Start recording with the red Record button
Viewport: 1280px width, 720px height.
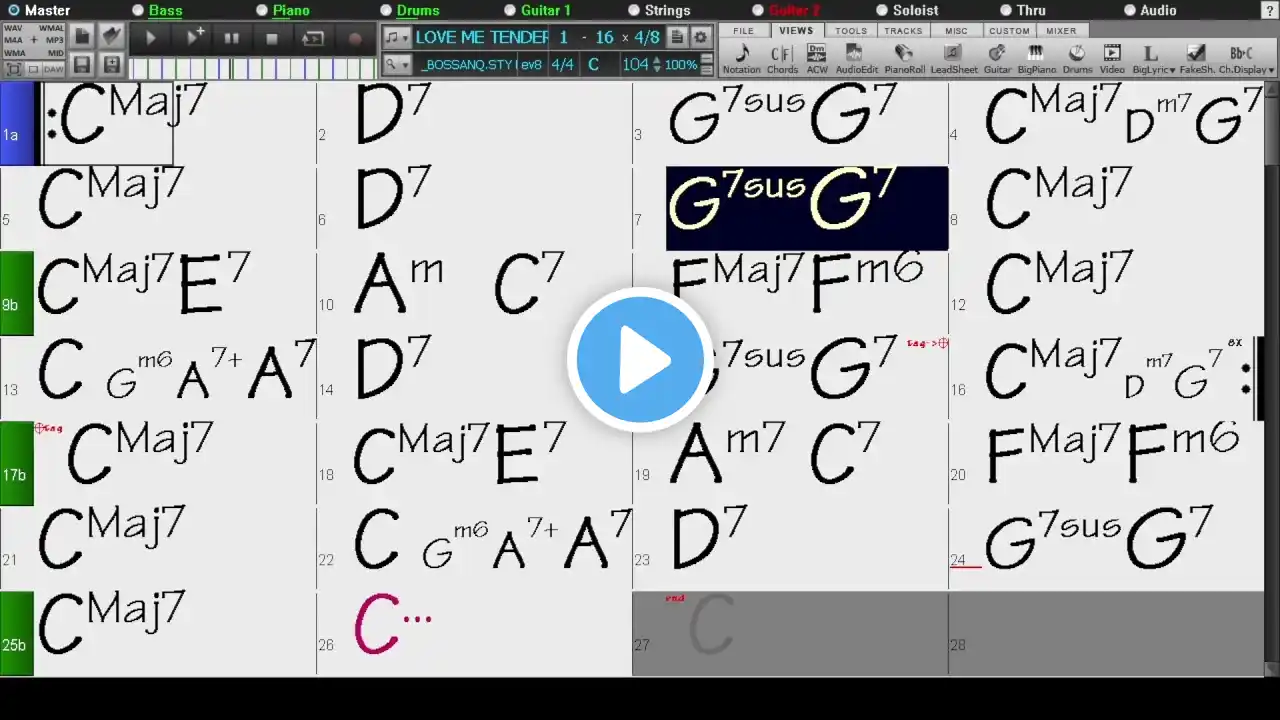click(x=355, y=38)
